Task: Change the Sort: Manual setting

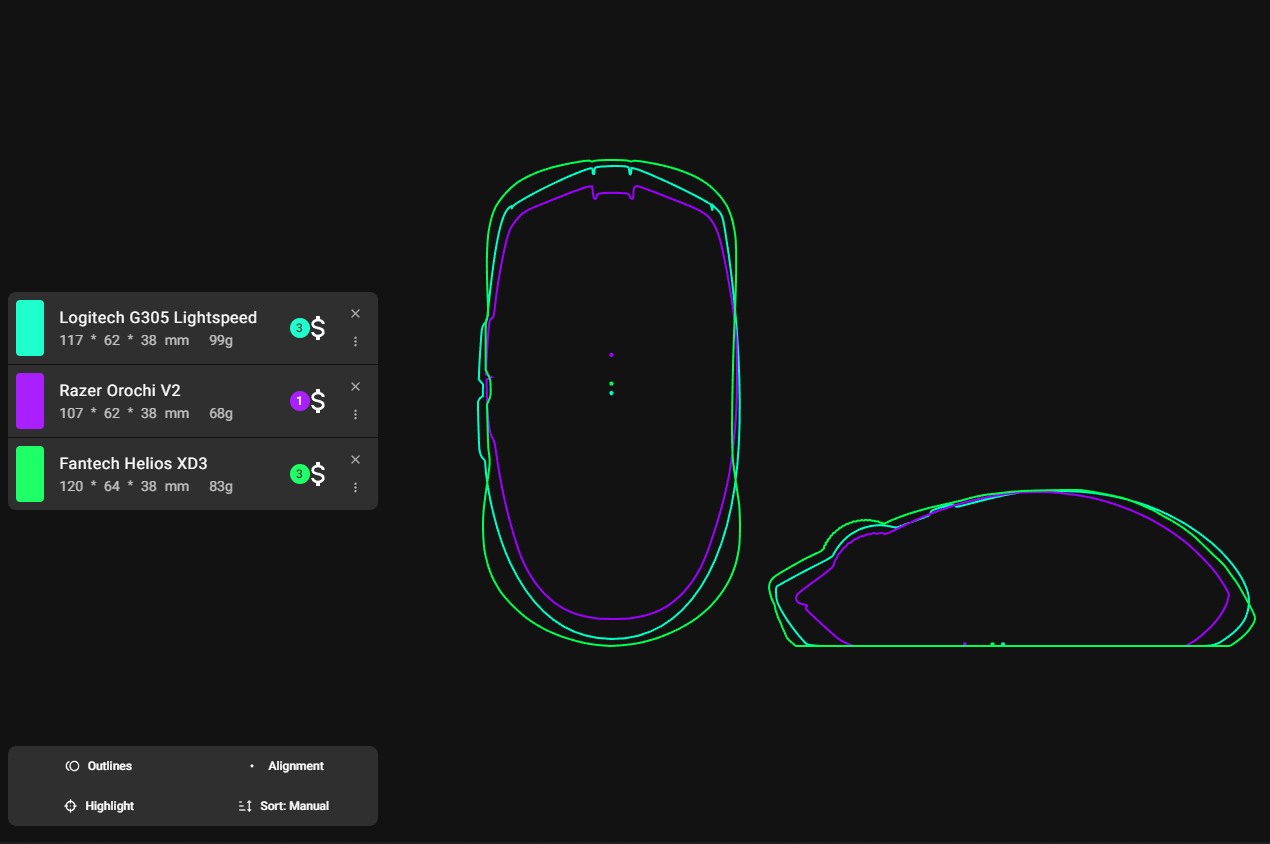Action: click(284, 806)
